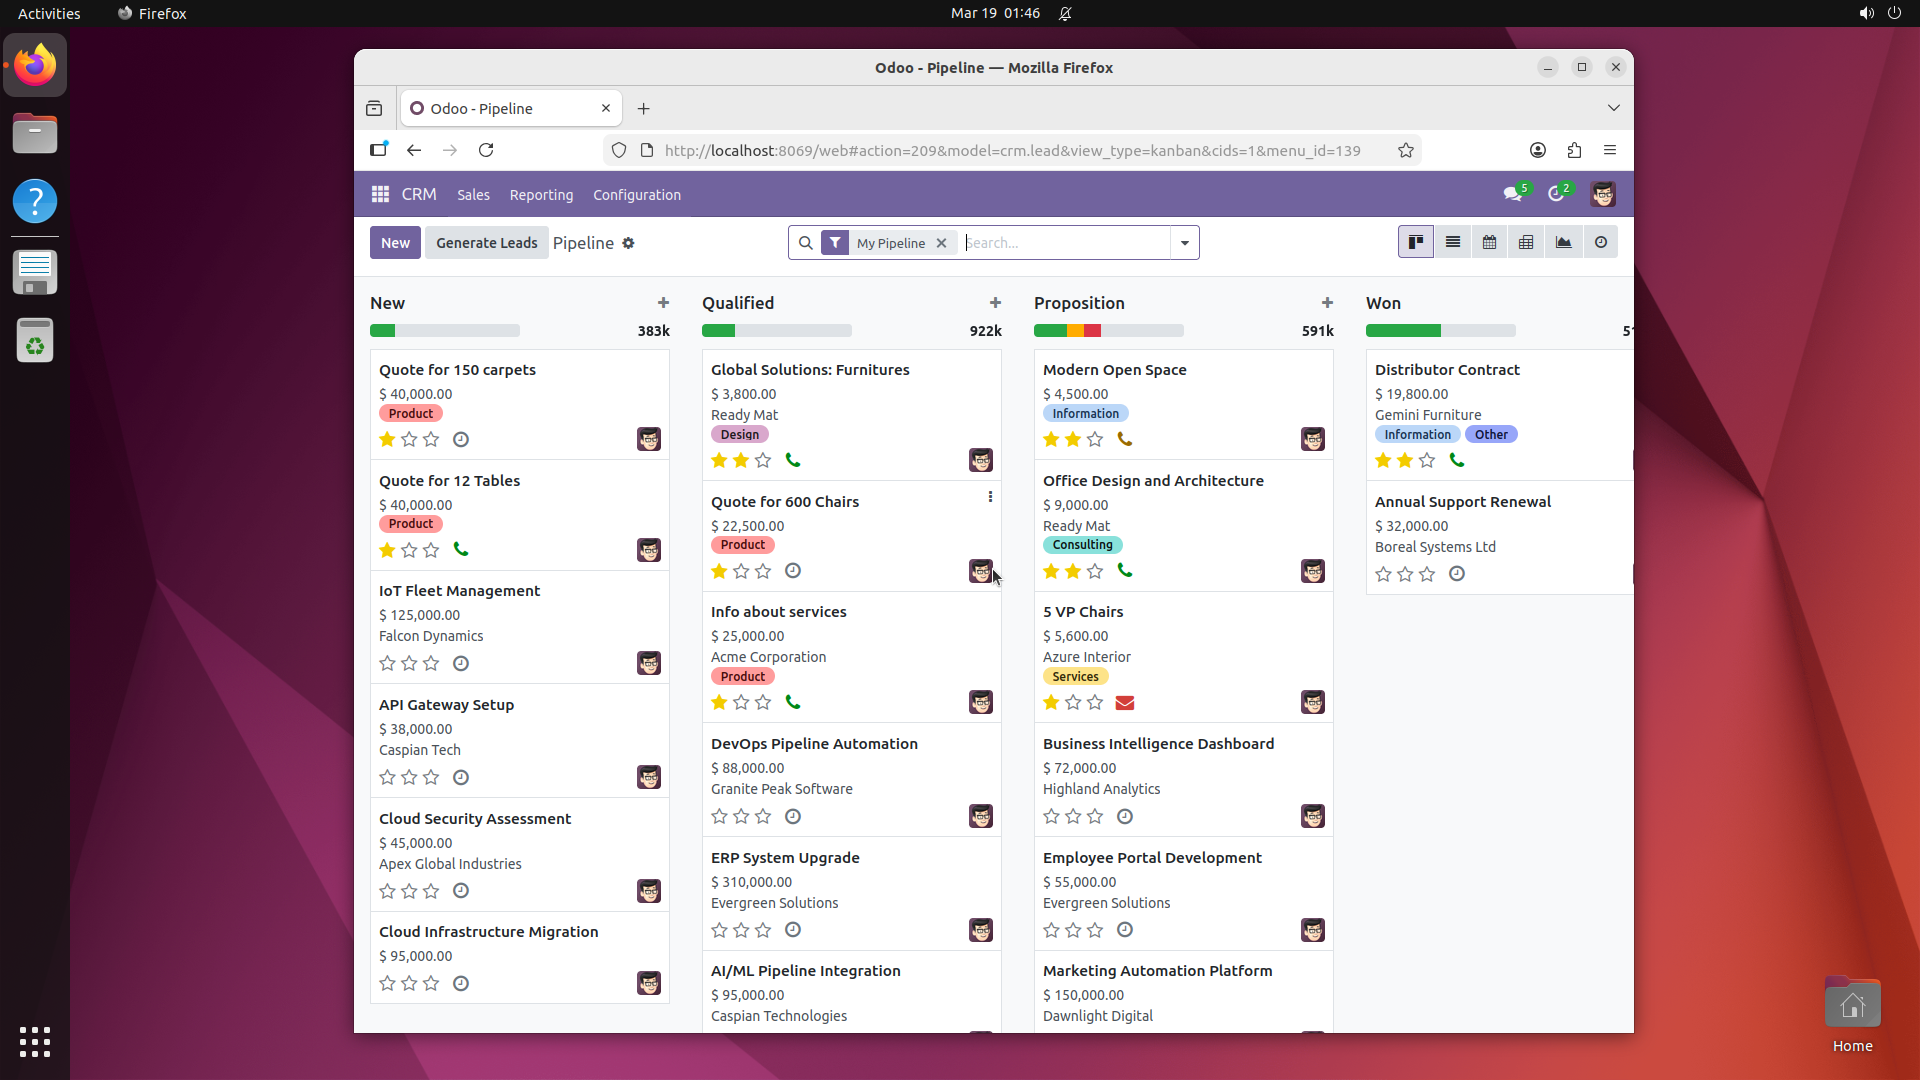This screenshot has width=1920, height=1080.
Task: Open the Reporting menu
Action: (x=541, y=195)
